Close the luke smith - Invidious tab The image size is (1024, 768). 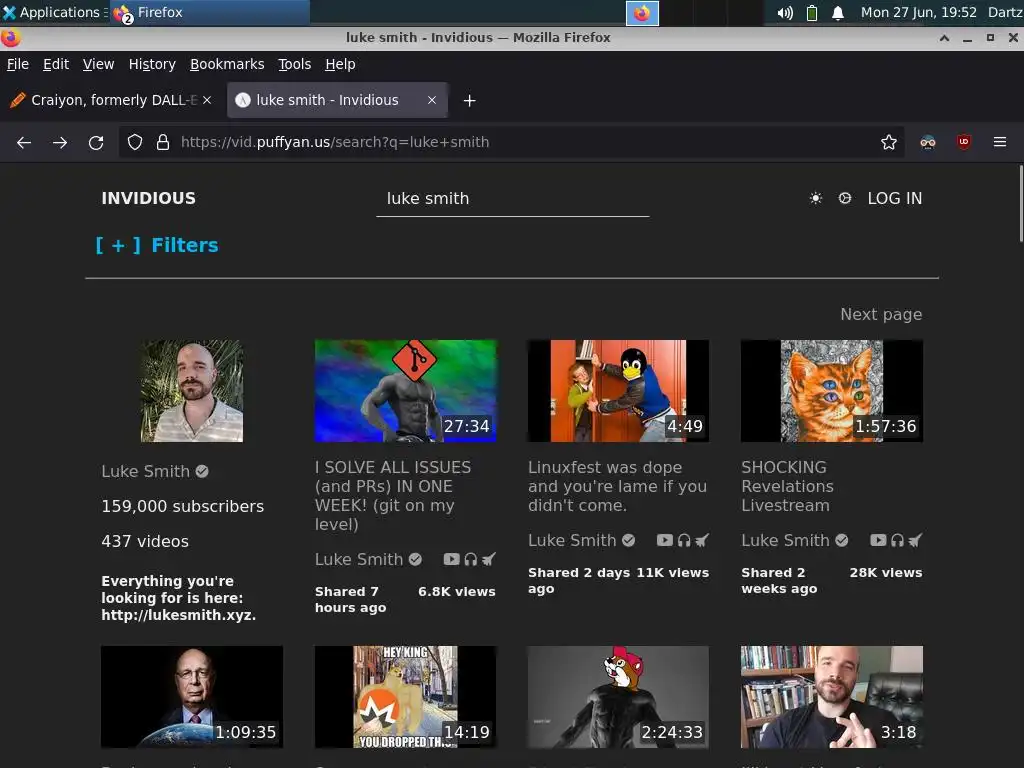pos(432,100)
